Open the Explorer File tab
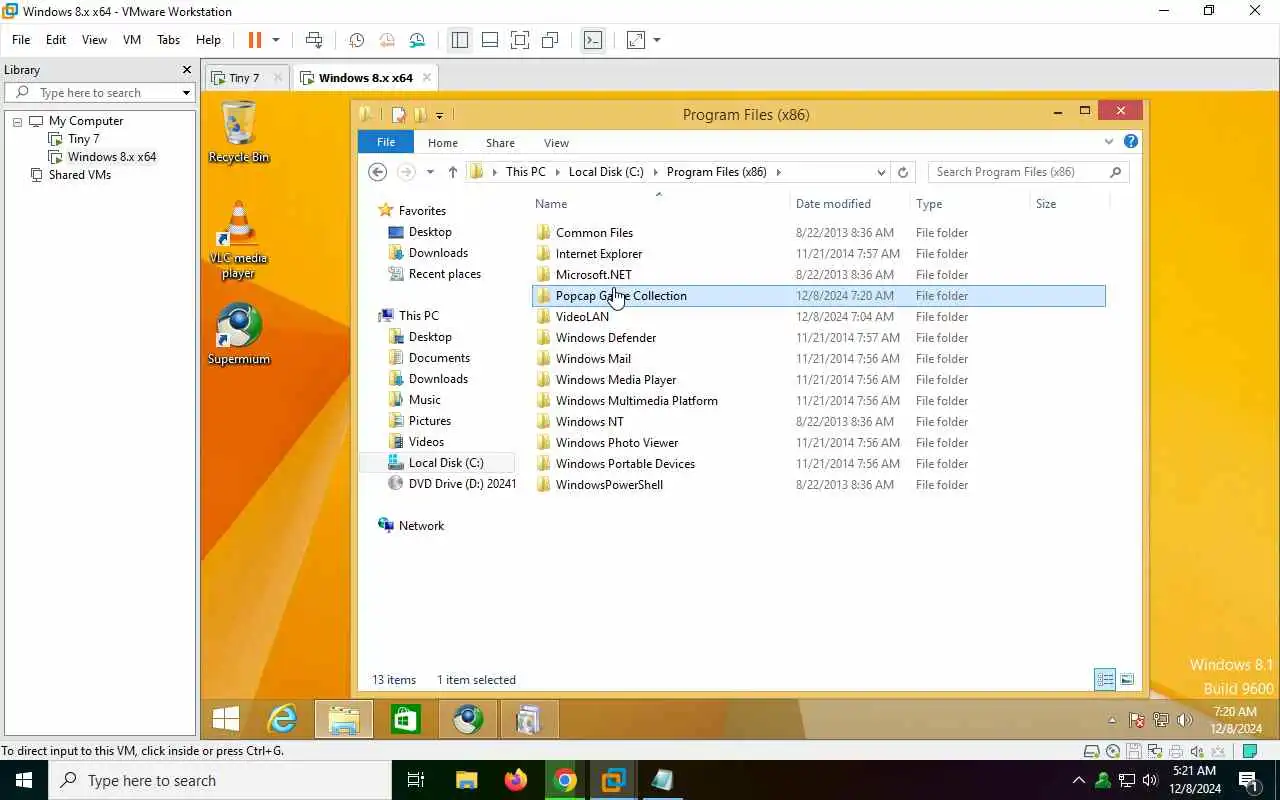The width and height of the screenshot is (1280, 800). (385, 142)
